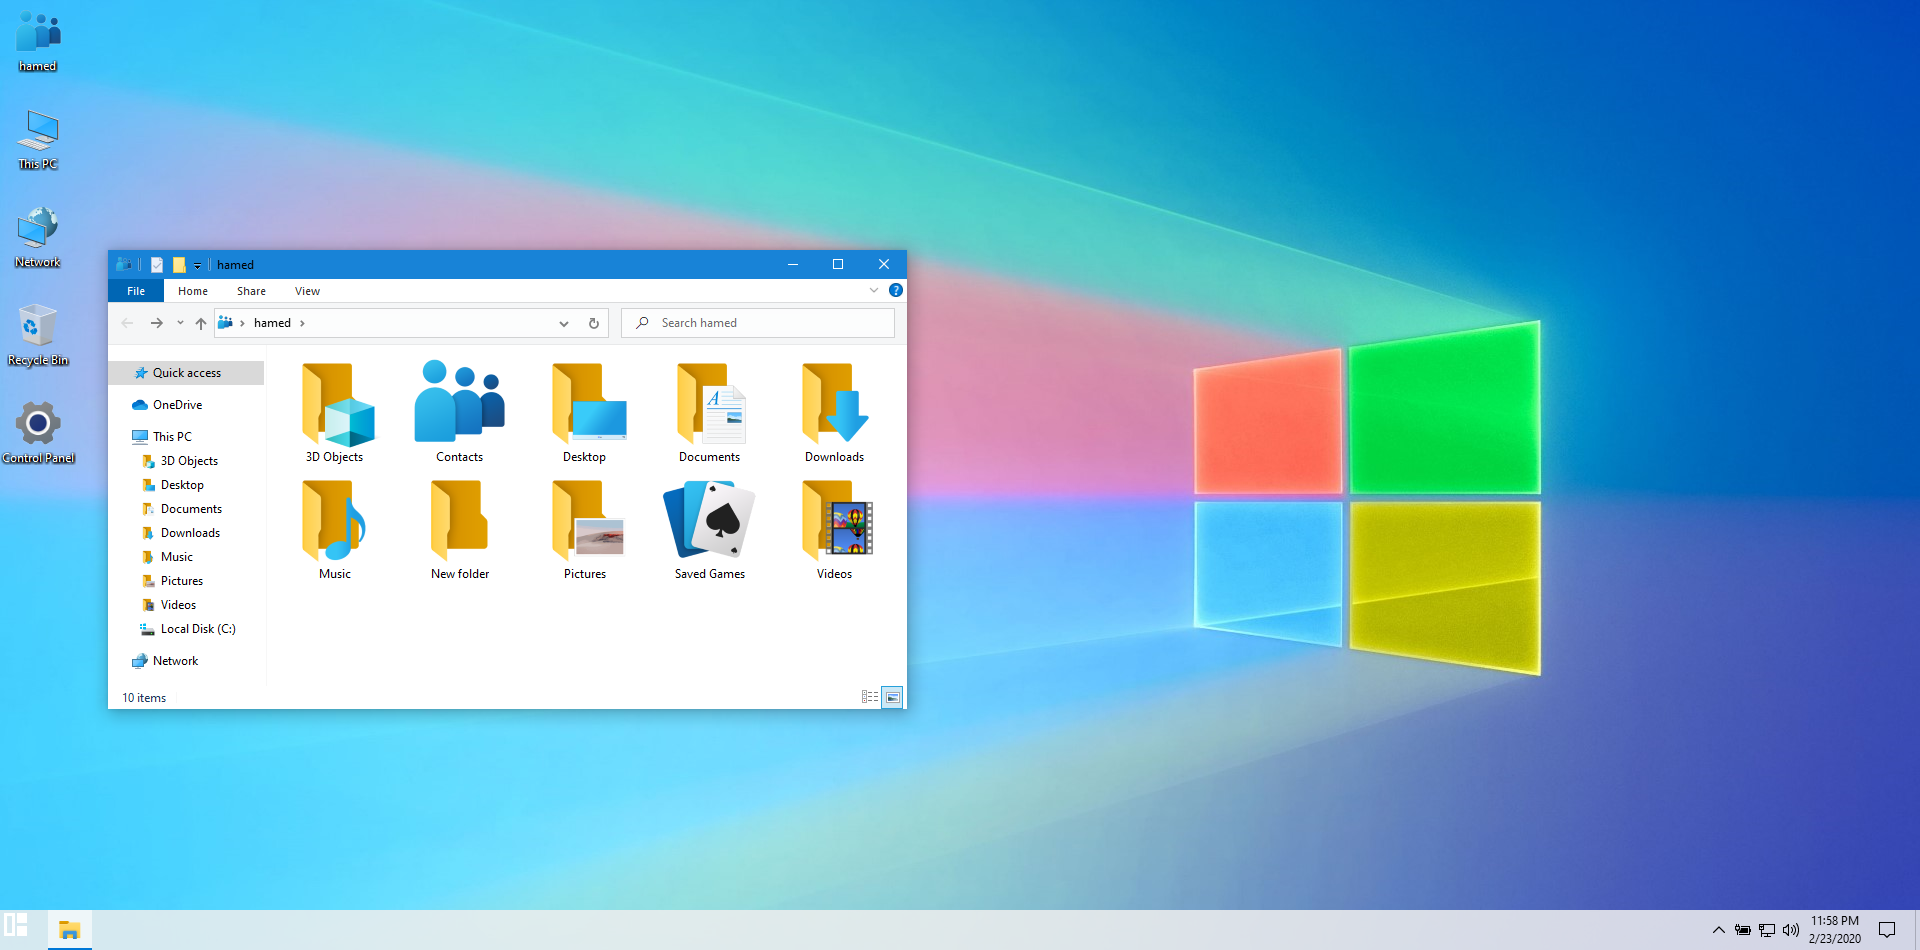Open the File menu tab

tap(136, 291)
